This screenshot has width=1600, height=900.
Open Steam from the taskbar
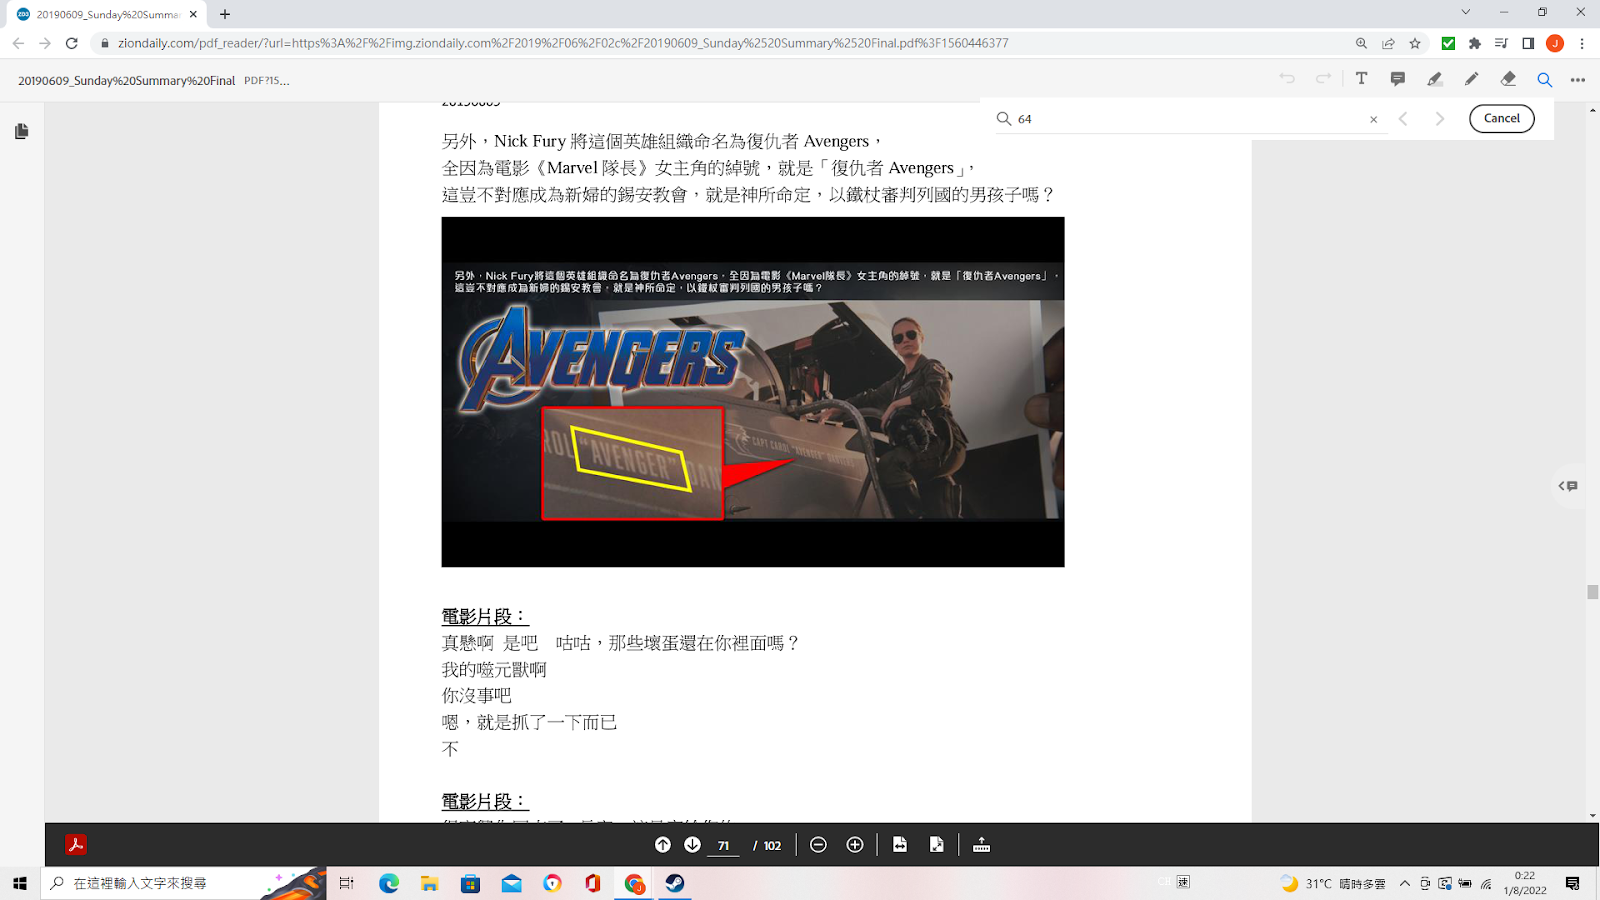click(x=675, y=883)
